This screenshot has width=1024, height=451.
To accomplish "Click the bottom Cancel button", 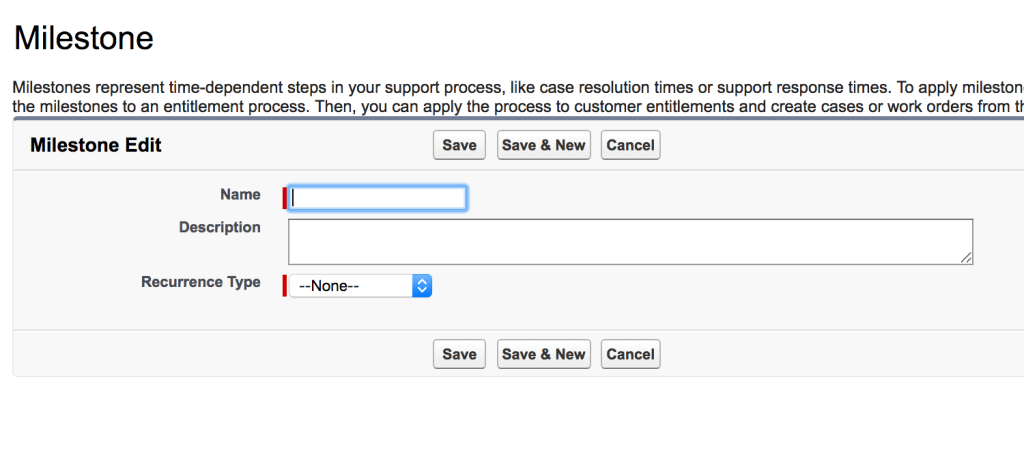I will (630, 354).
